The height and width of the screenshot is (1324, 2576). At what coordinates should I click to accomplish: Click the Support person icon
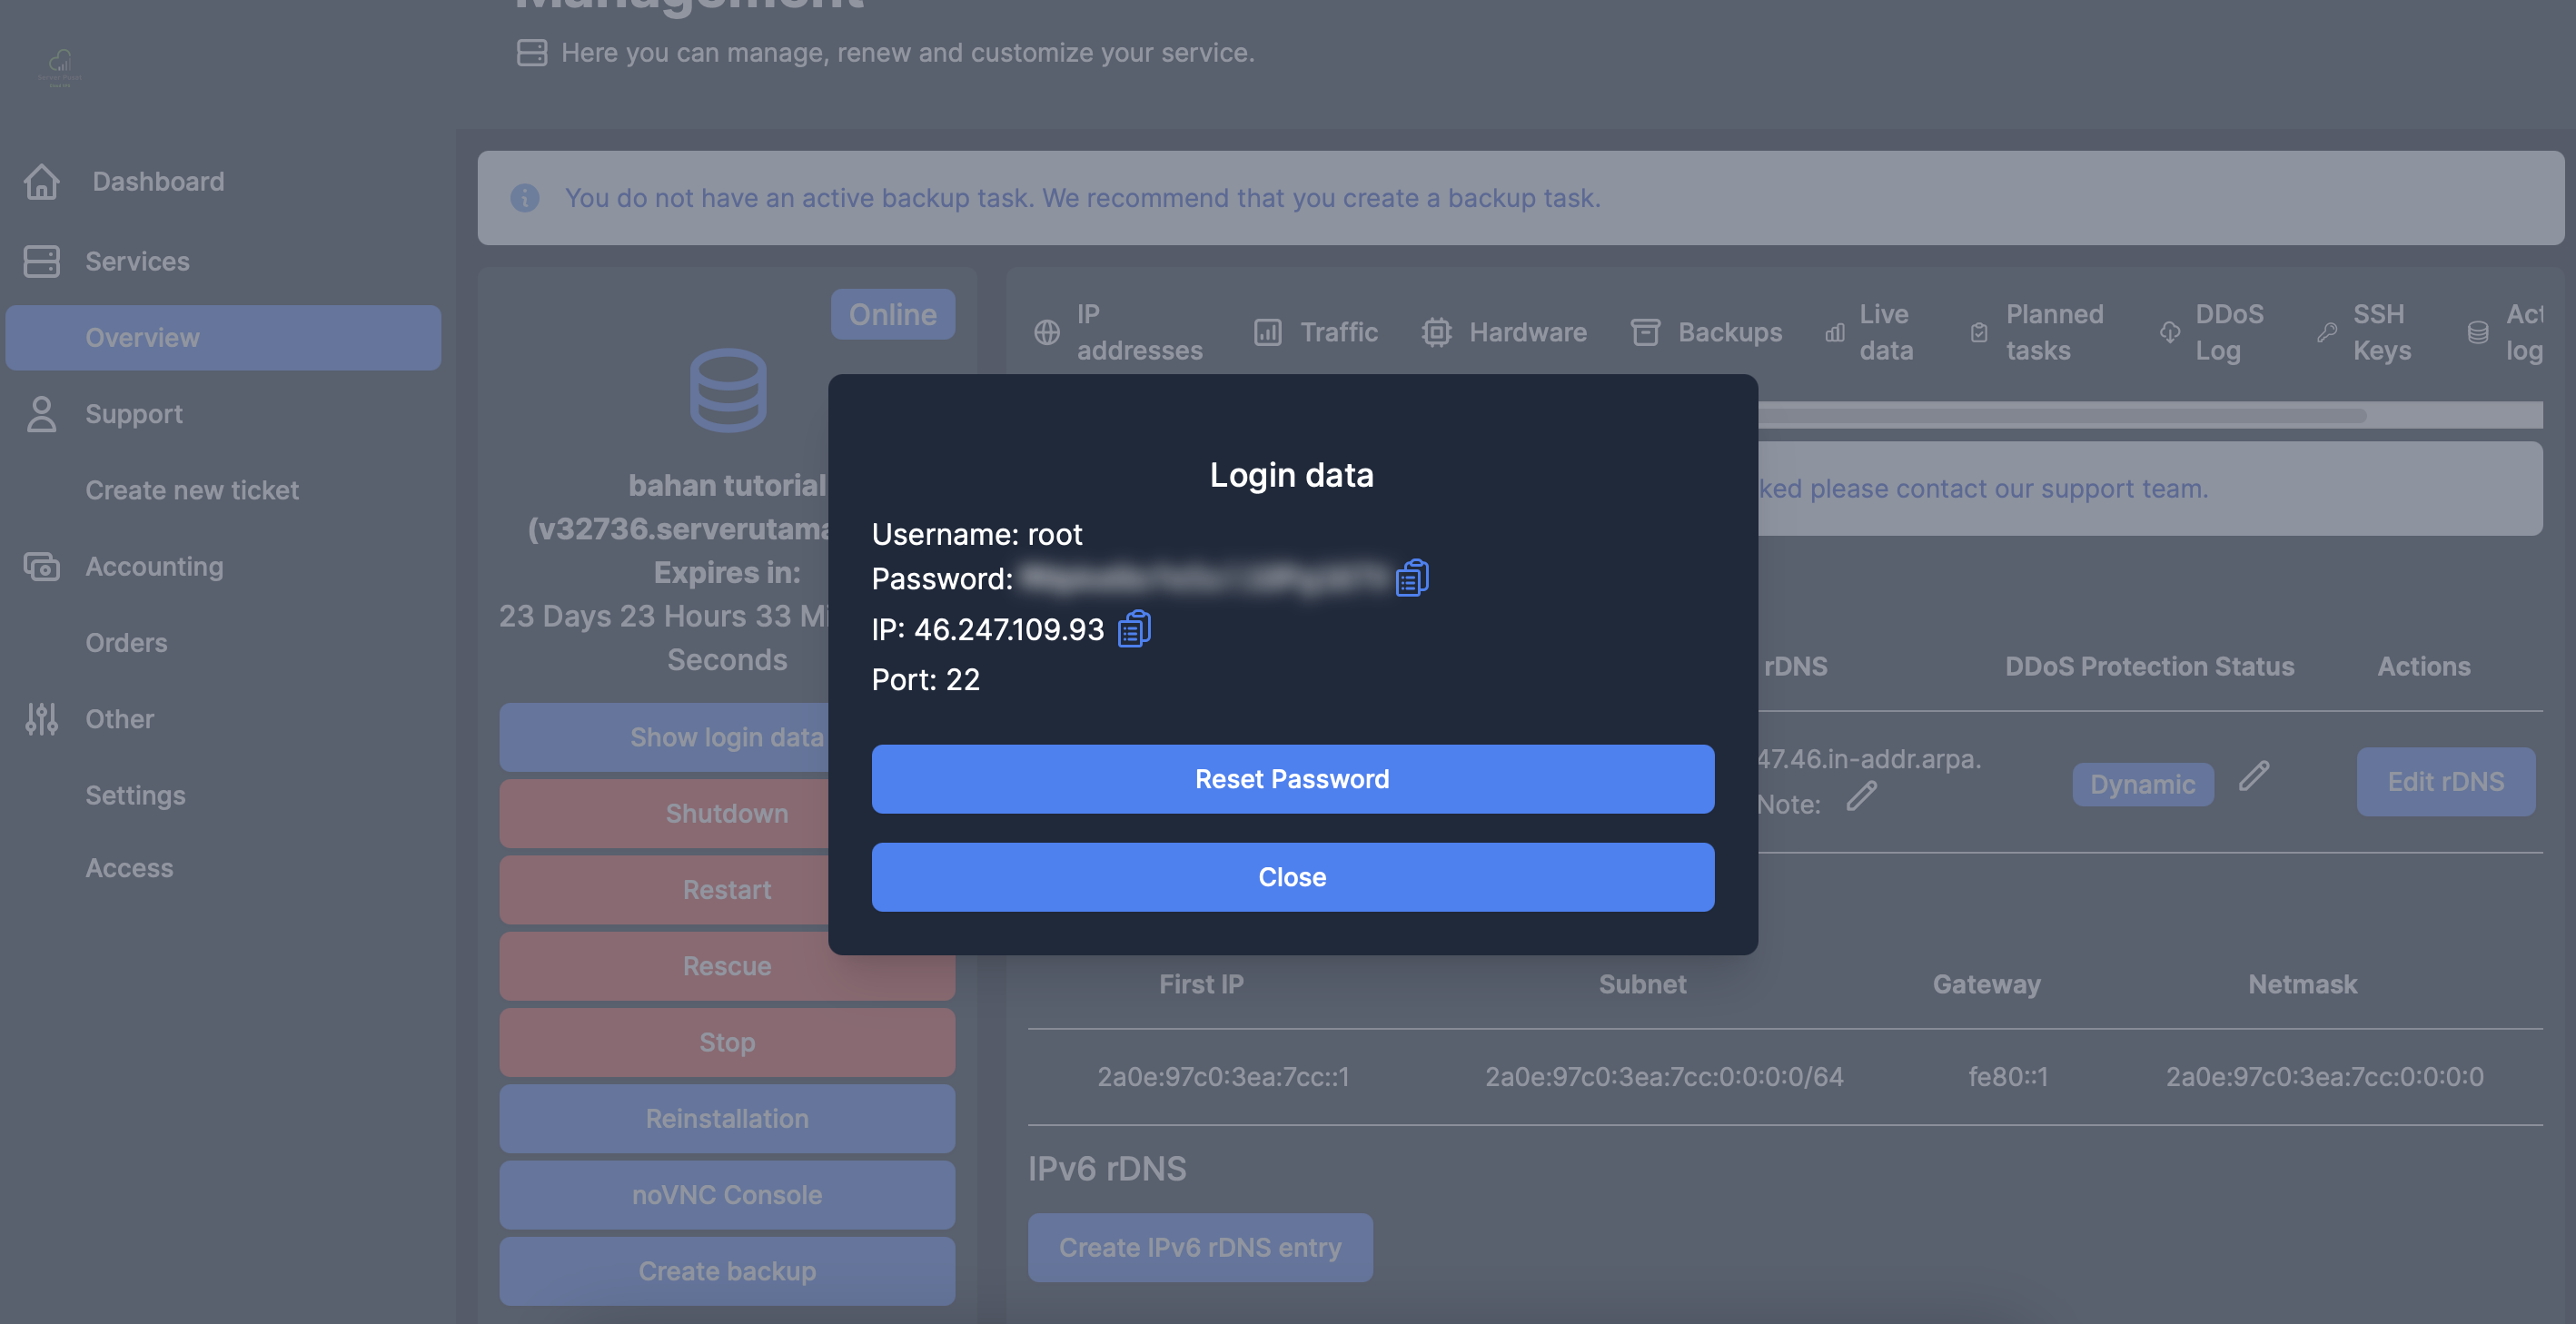[x=41, y=415]
